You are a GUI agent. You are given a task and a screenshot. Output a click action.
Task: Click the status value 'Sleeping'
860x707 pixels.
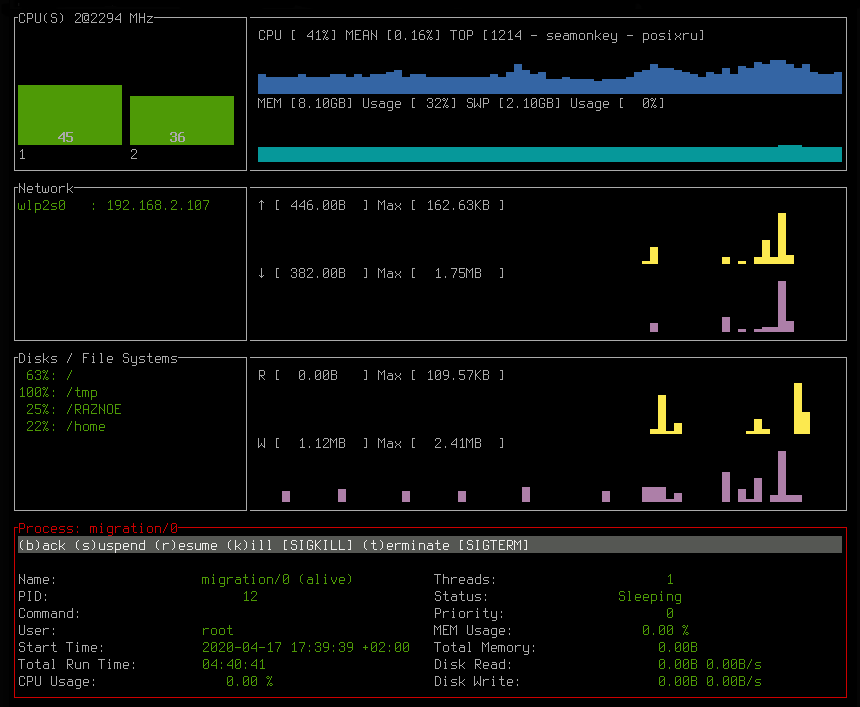pos(649,597)
